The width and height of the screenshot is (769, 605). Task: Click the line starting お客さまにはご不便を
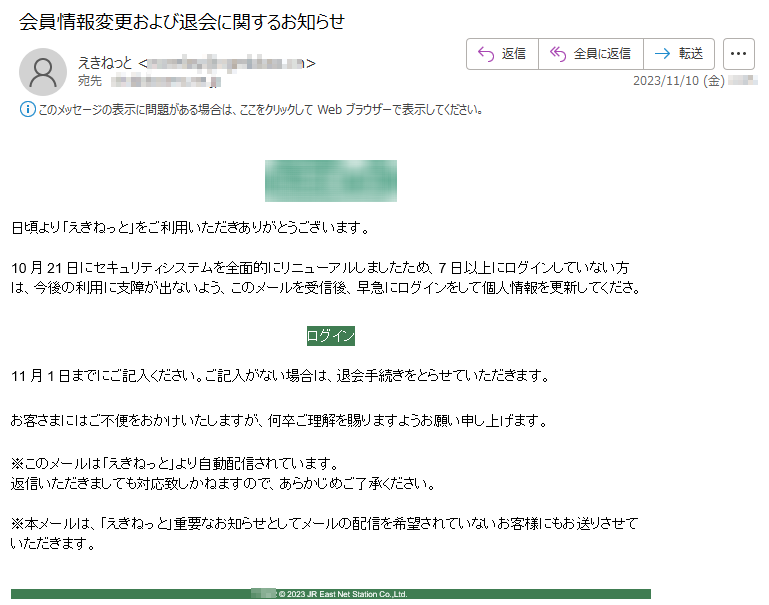point(279,421)
